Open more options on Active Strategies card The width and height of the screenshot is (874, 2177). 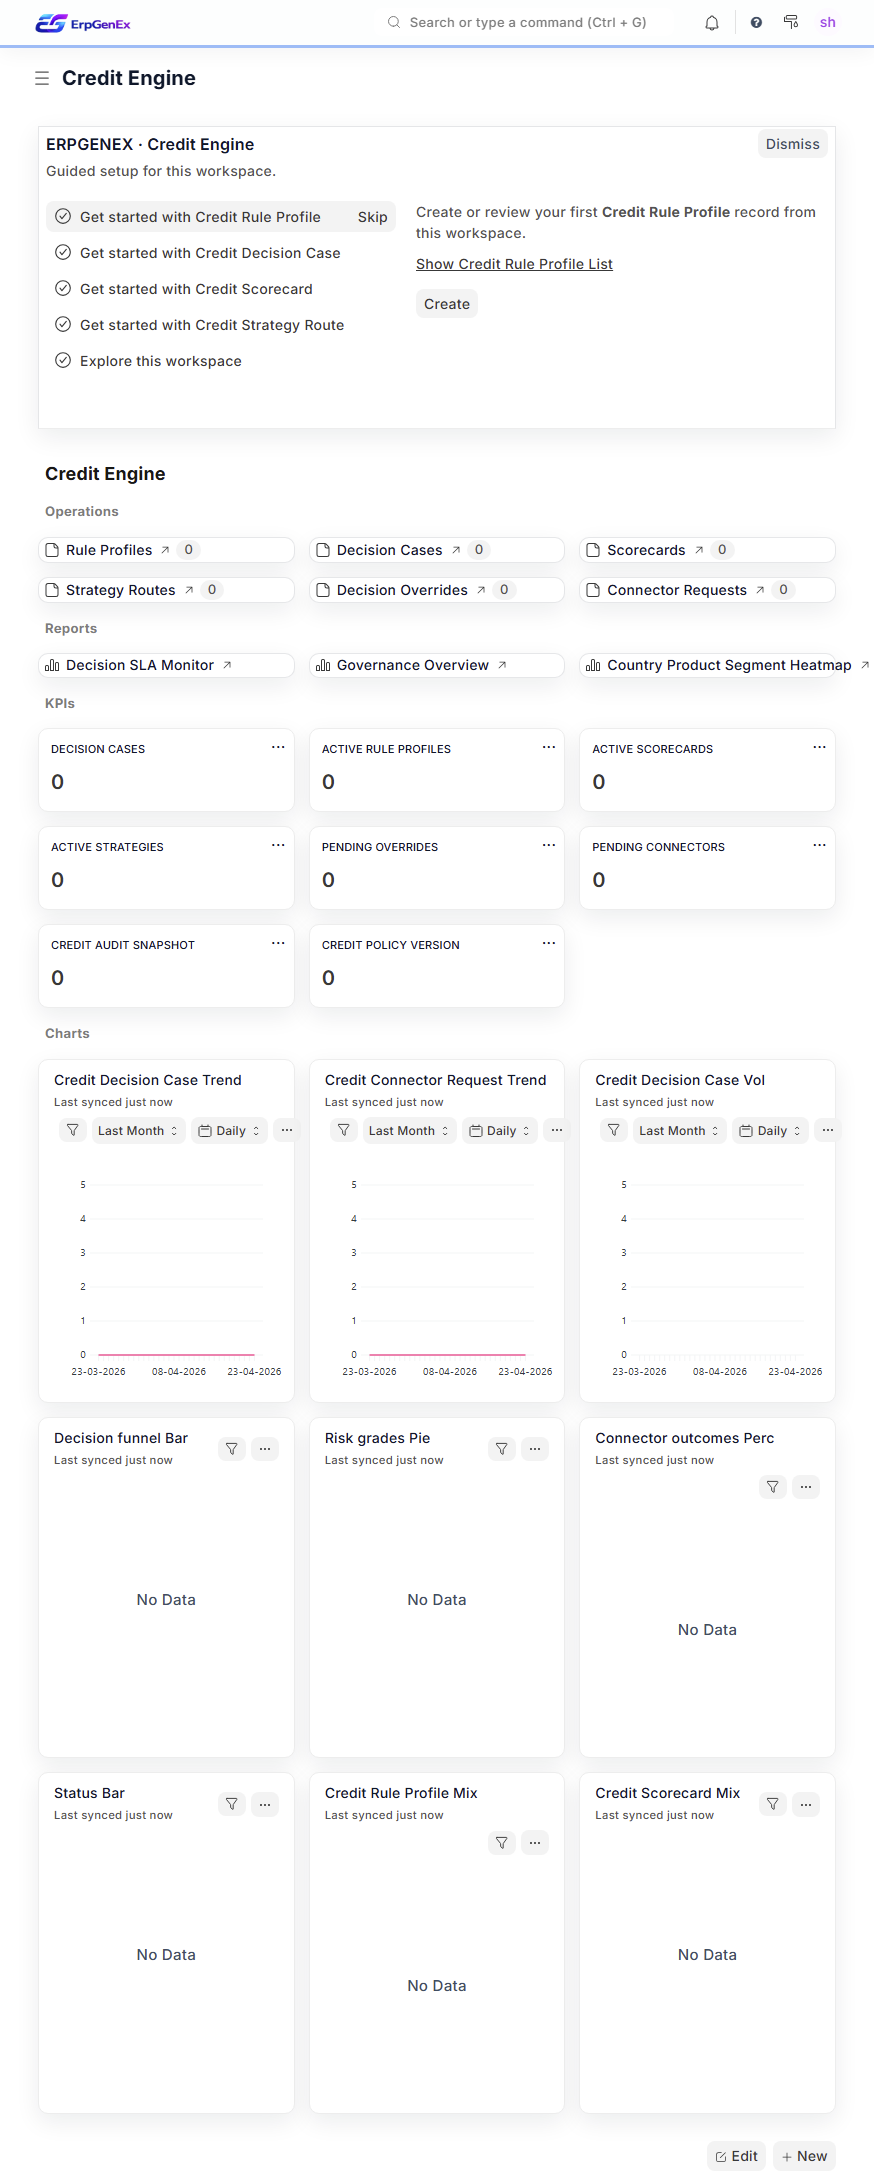(x=278, y=845)
